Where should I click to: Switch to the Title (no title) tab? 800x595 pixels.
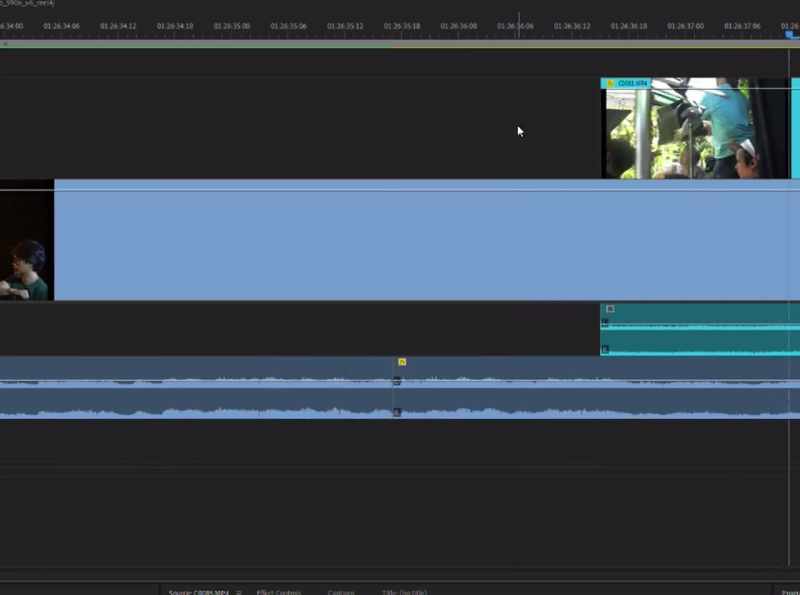click(x=404, y=592)
